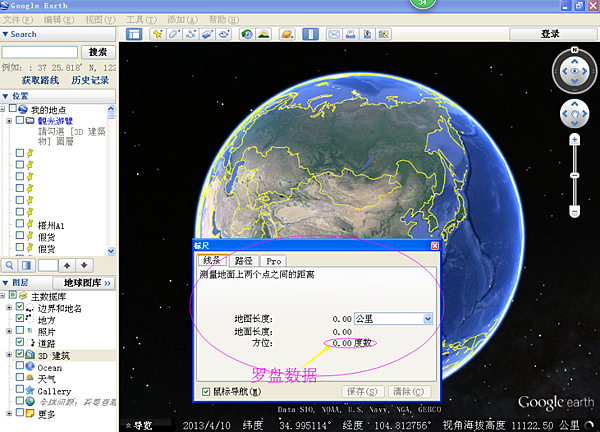Collapse the Search panel triangle
Image resolution: width=600 pixels, height=432 pixels.
[5, 34]
